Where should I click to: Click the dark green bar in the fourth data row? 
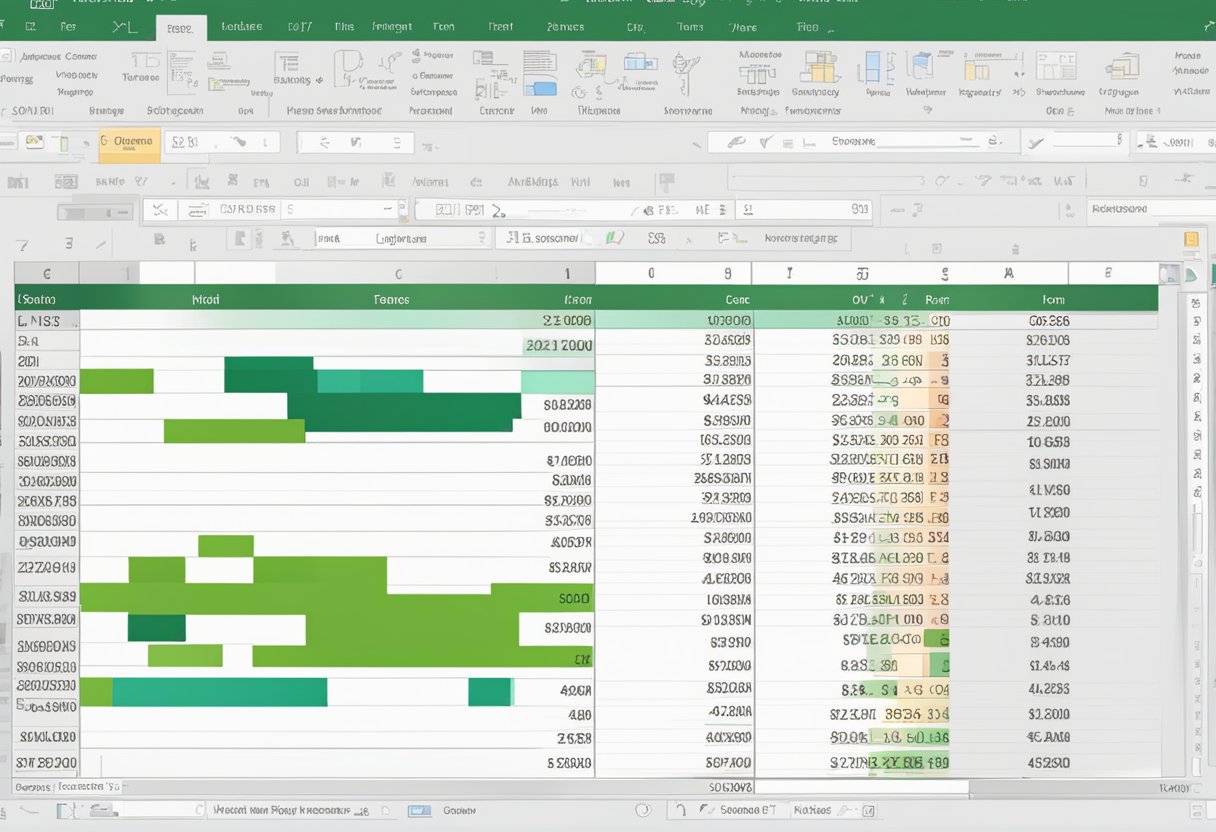click(x=270, y=381)
